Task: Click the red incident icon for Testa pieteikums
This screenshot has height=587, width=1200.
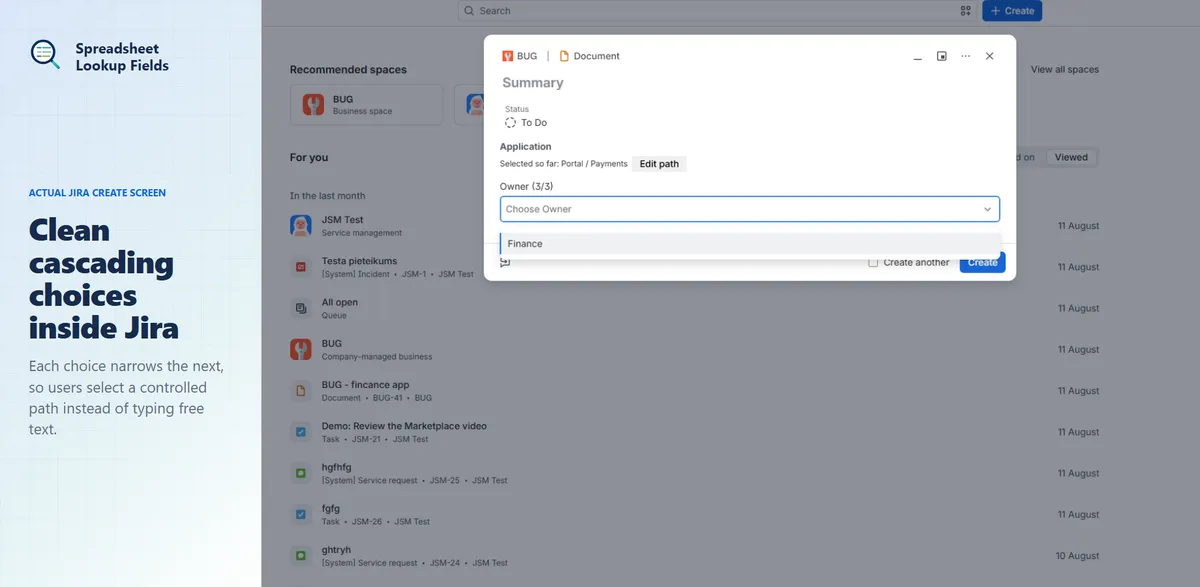Action: tap(301, 267)
